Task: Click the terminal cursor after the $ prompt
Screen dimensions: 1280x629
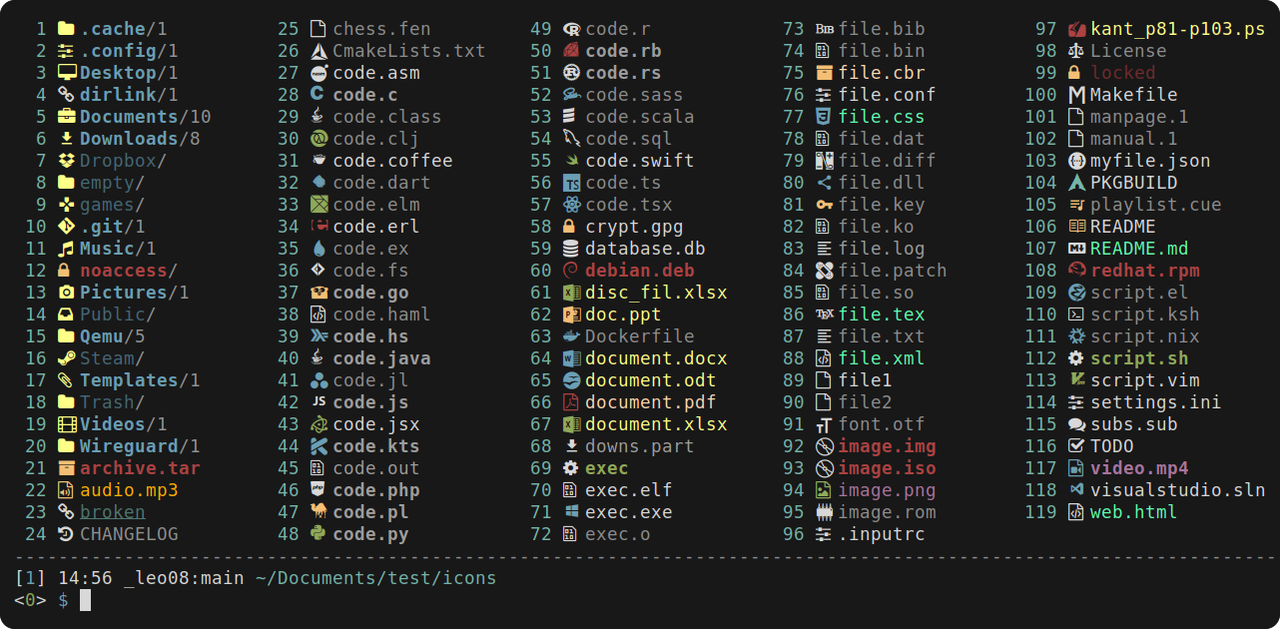Action: (86, 600)
